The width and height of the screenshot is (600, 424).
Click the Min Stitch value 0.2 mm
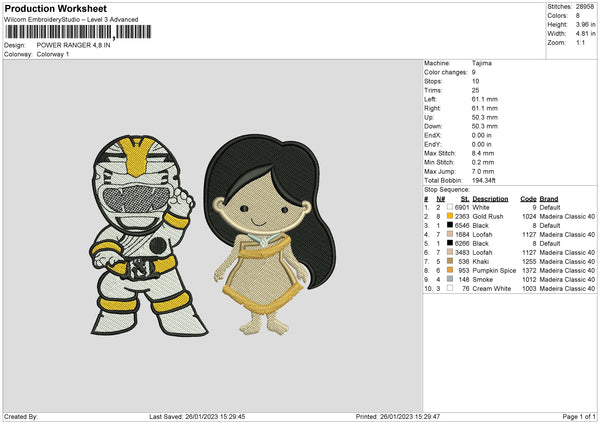483,162
